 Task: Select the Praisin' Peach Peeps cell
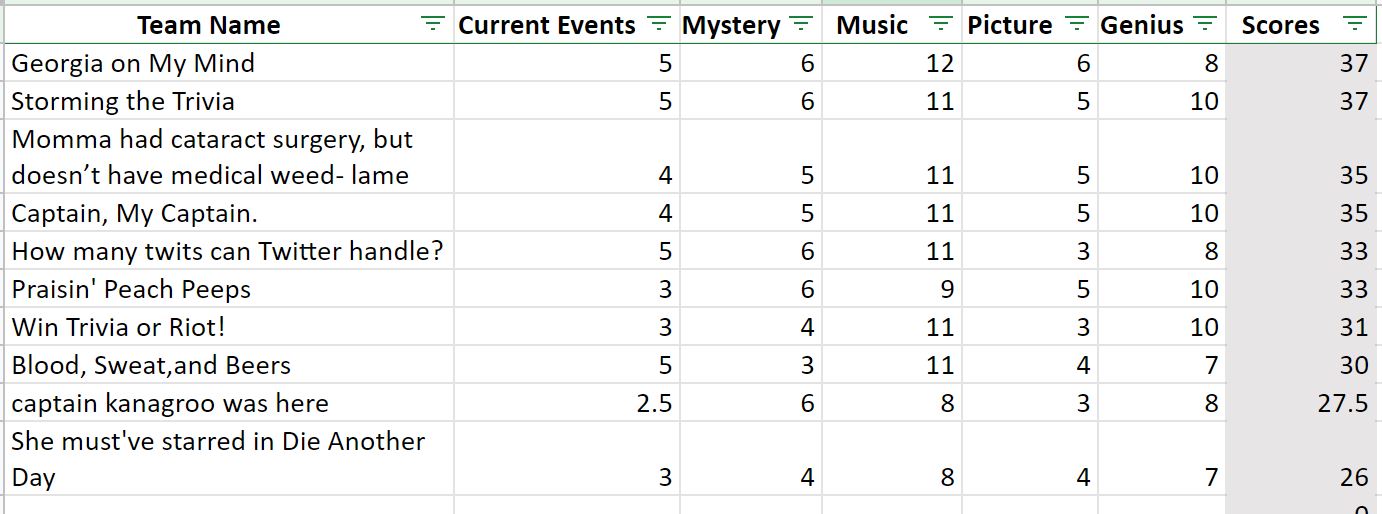(229, 289)
